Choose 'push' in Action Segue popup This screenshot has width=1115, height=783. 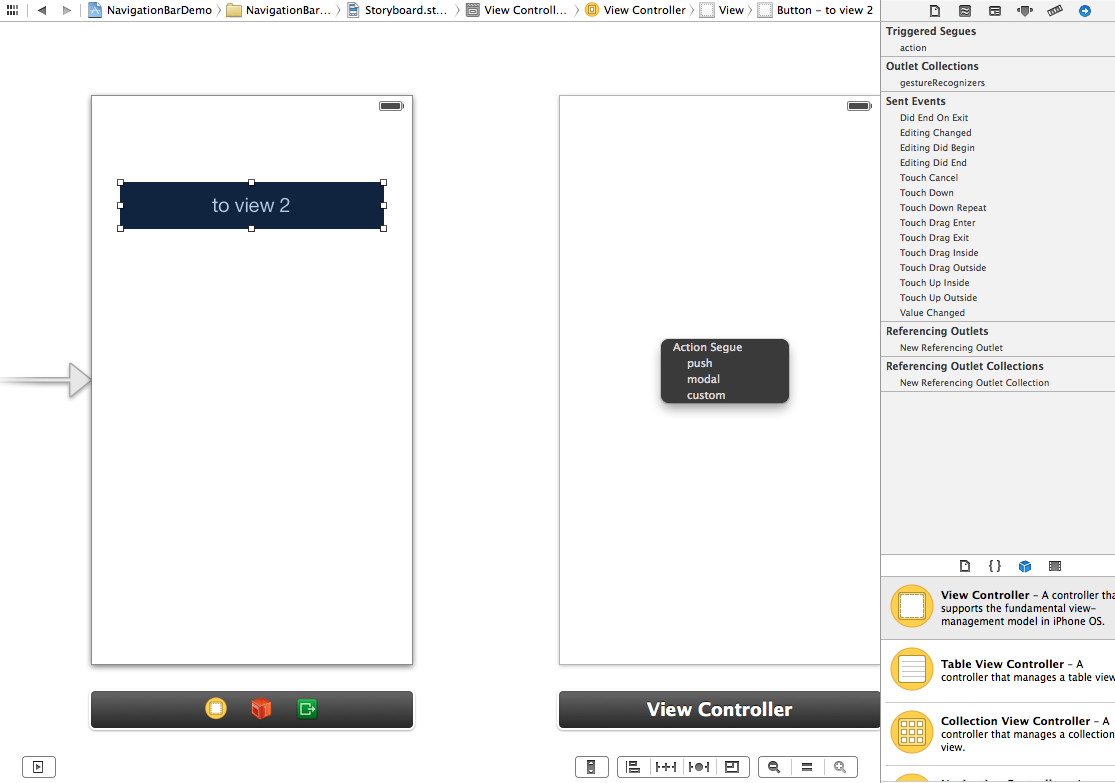click(x=700, y=363)
